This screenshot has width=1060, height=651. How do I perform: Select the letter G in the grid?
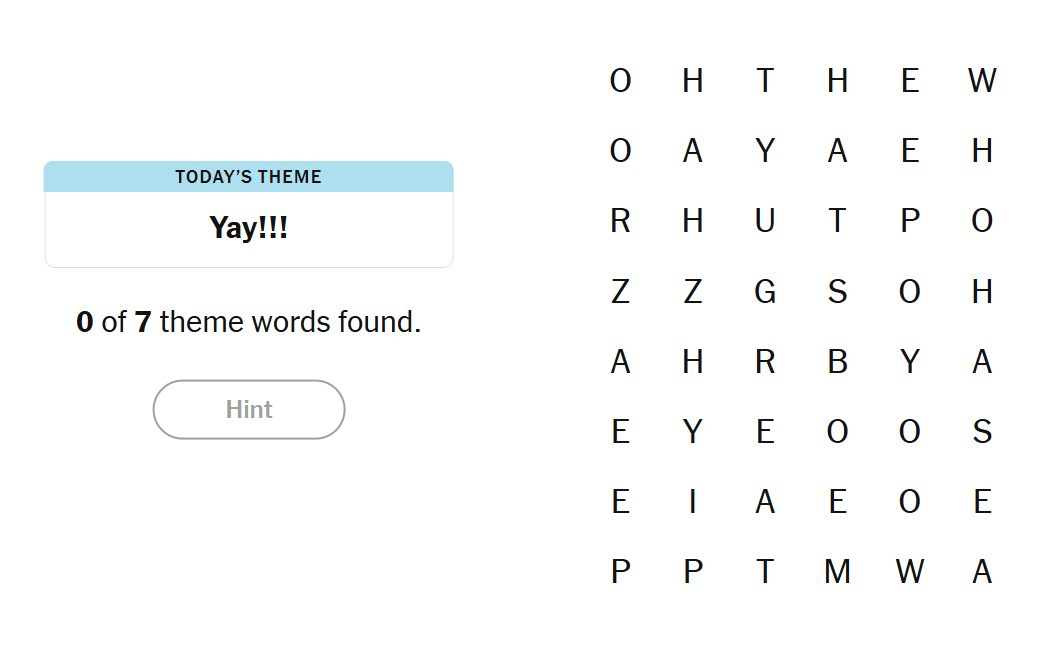coord(765,291)
